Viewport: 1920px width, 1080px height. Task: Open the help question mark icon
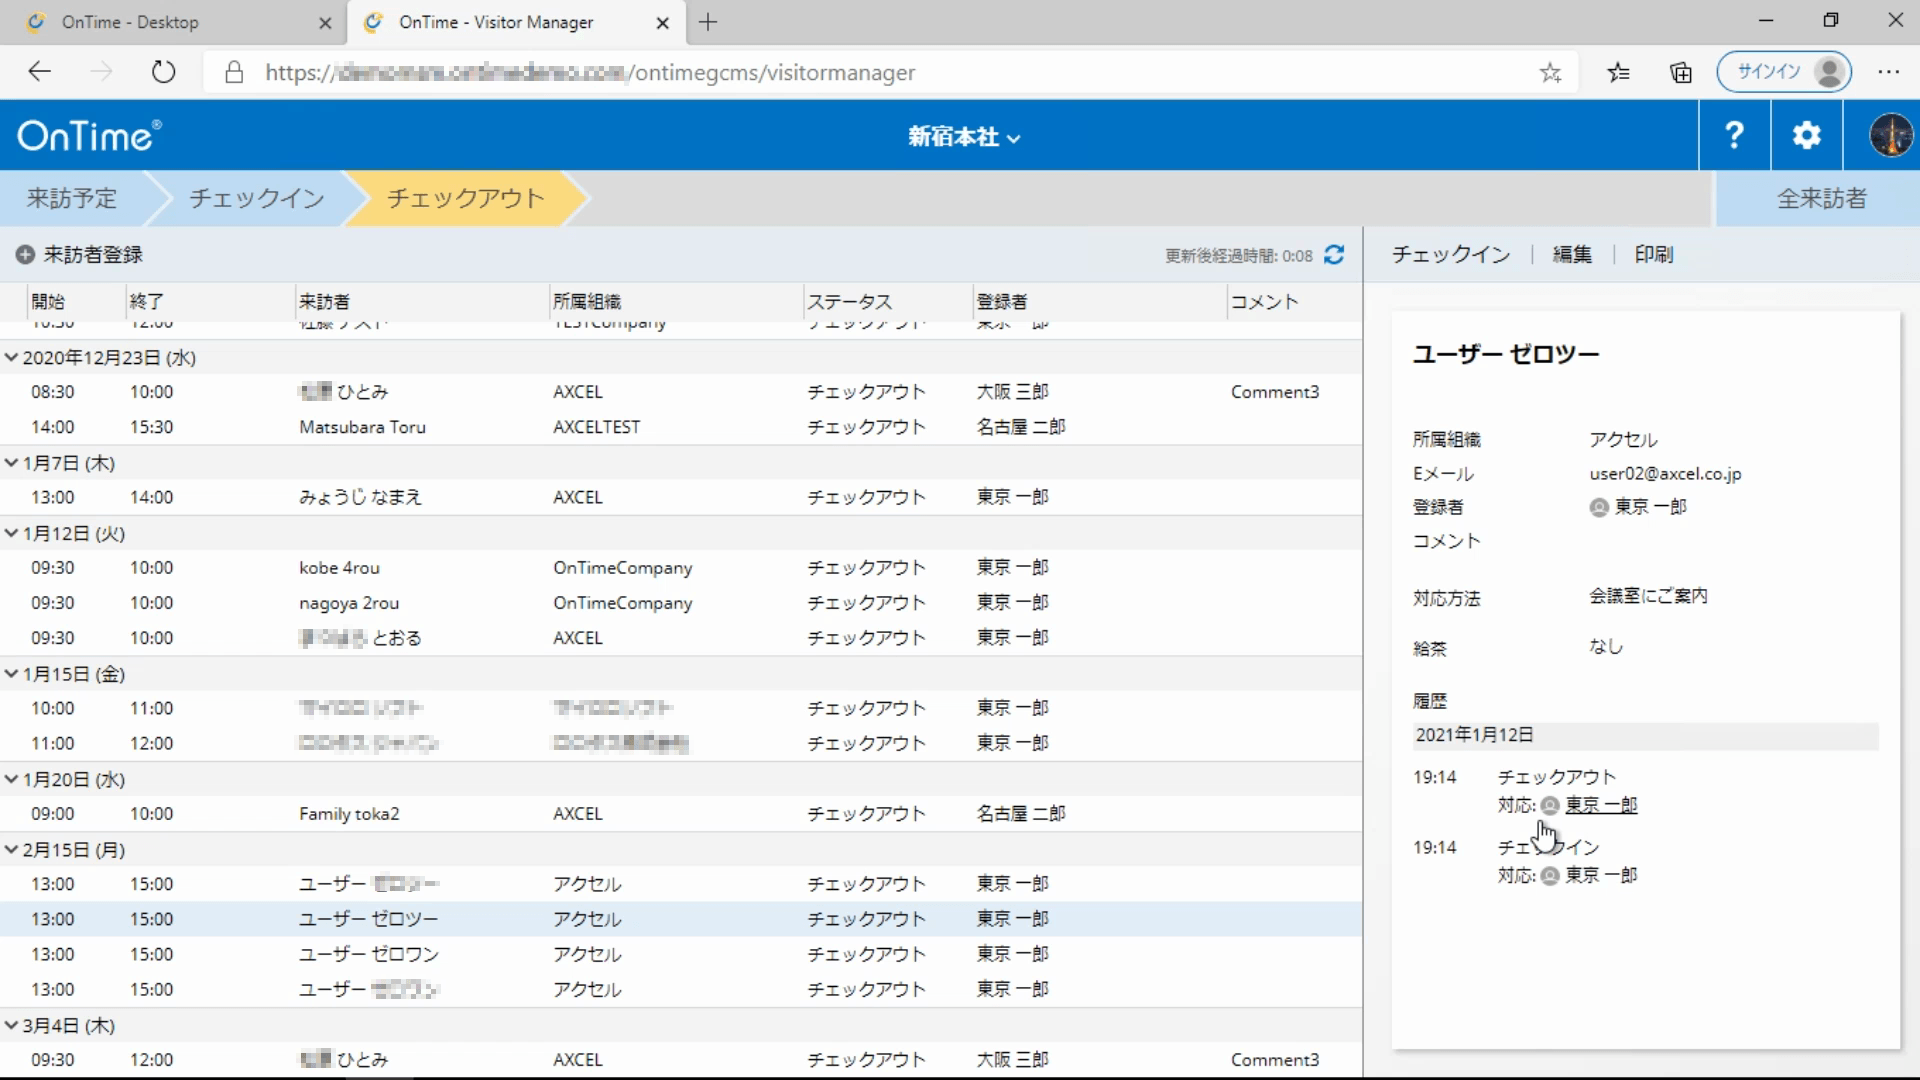[1734, 135]
